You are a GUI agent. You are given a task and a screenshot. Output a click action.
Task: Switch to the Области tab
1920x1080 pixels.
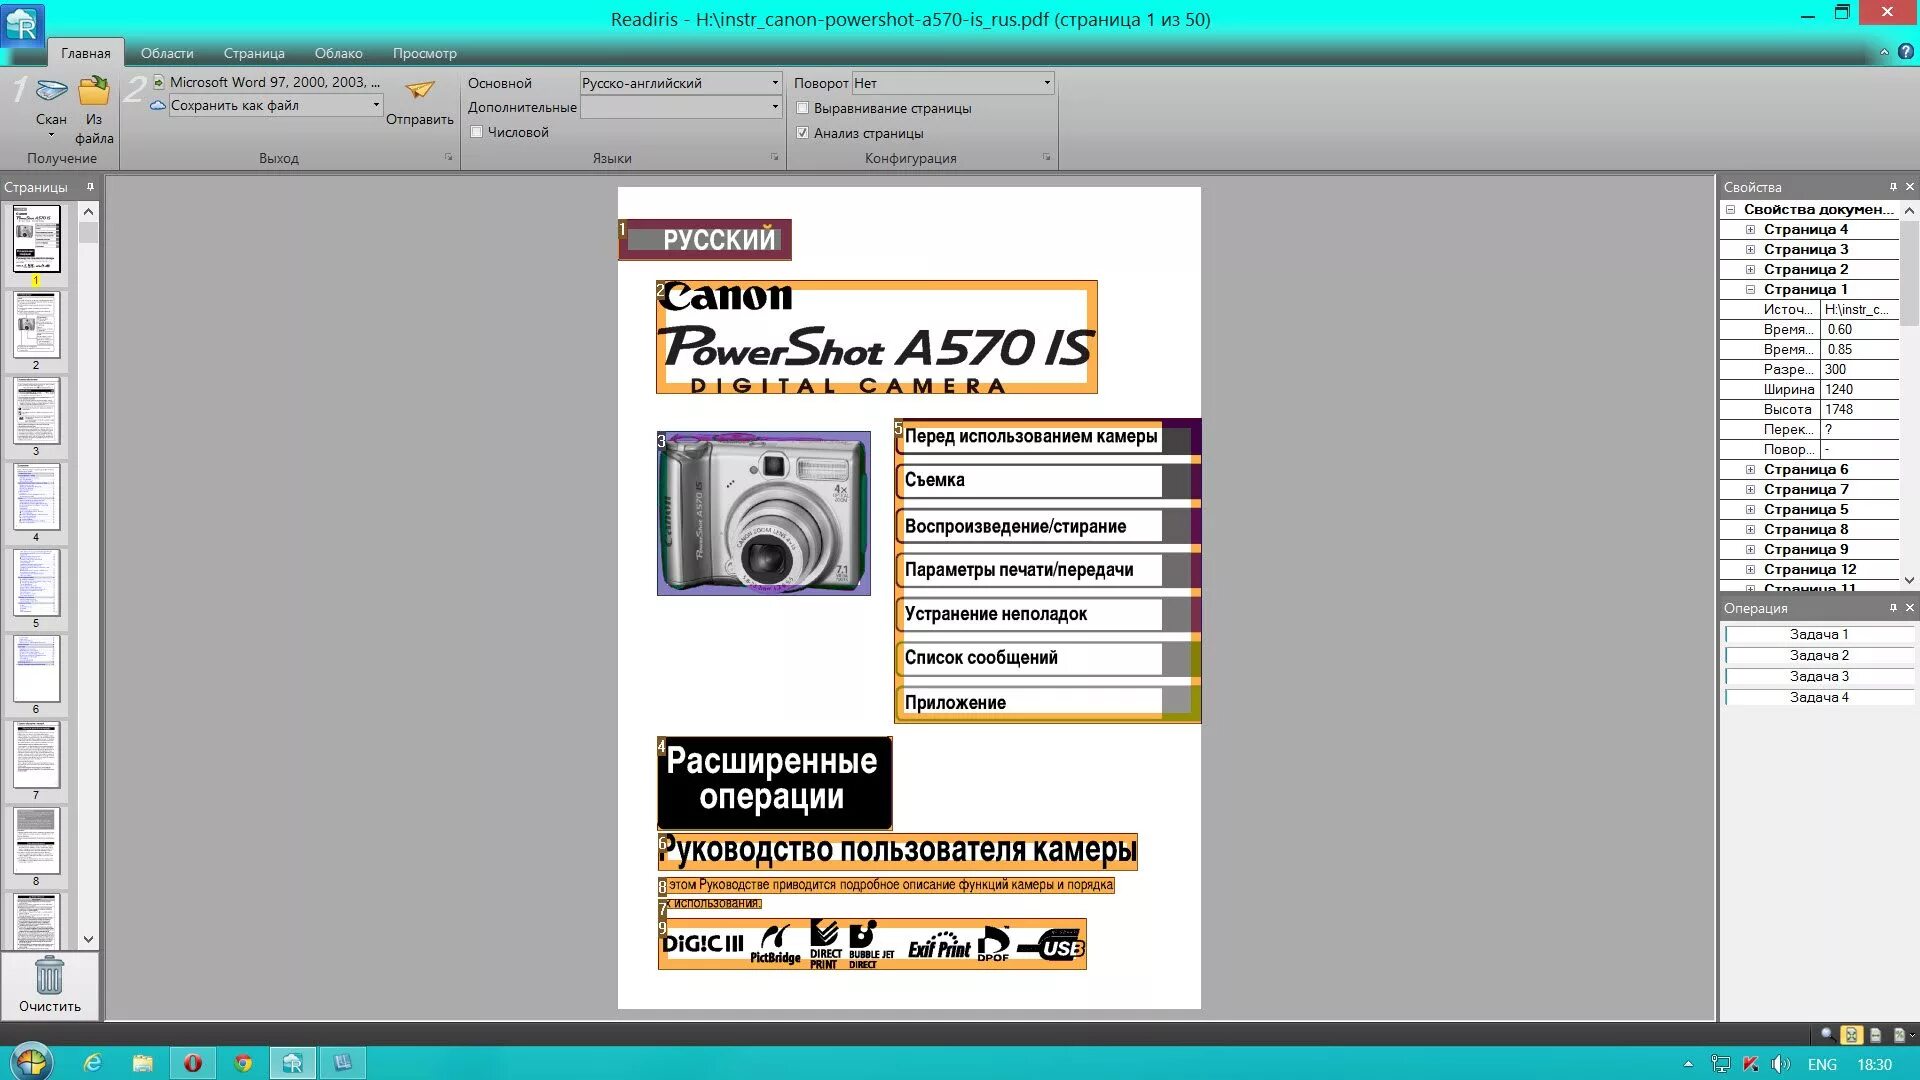coord(167,53)
